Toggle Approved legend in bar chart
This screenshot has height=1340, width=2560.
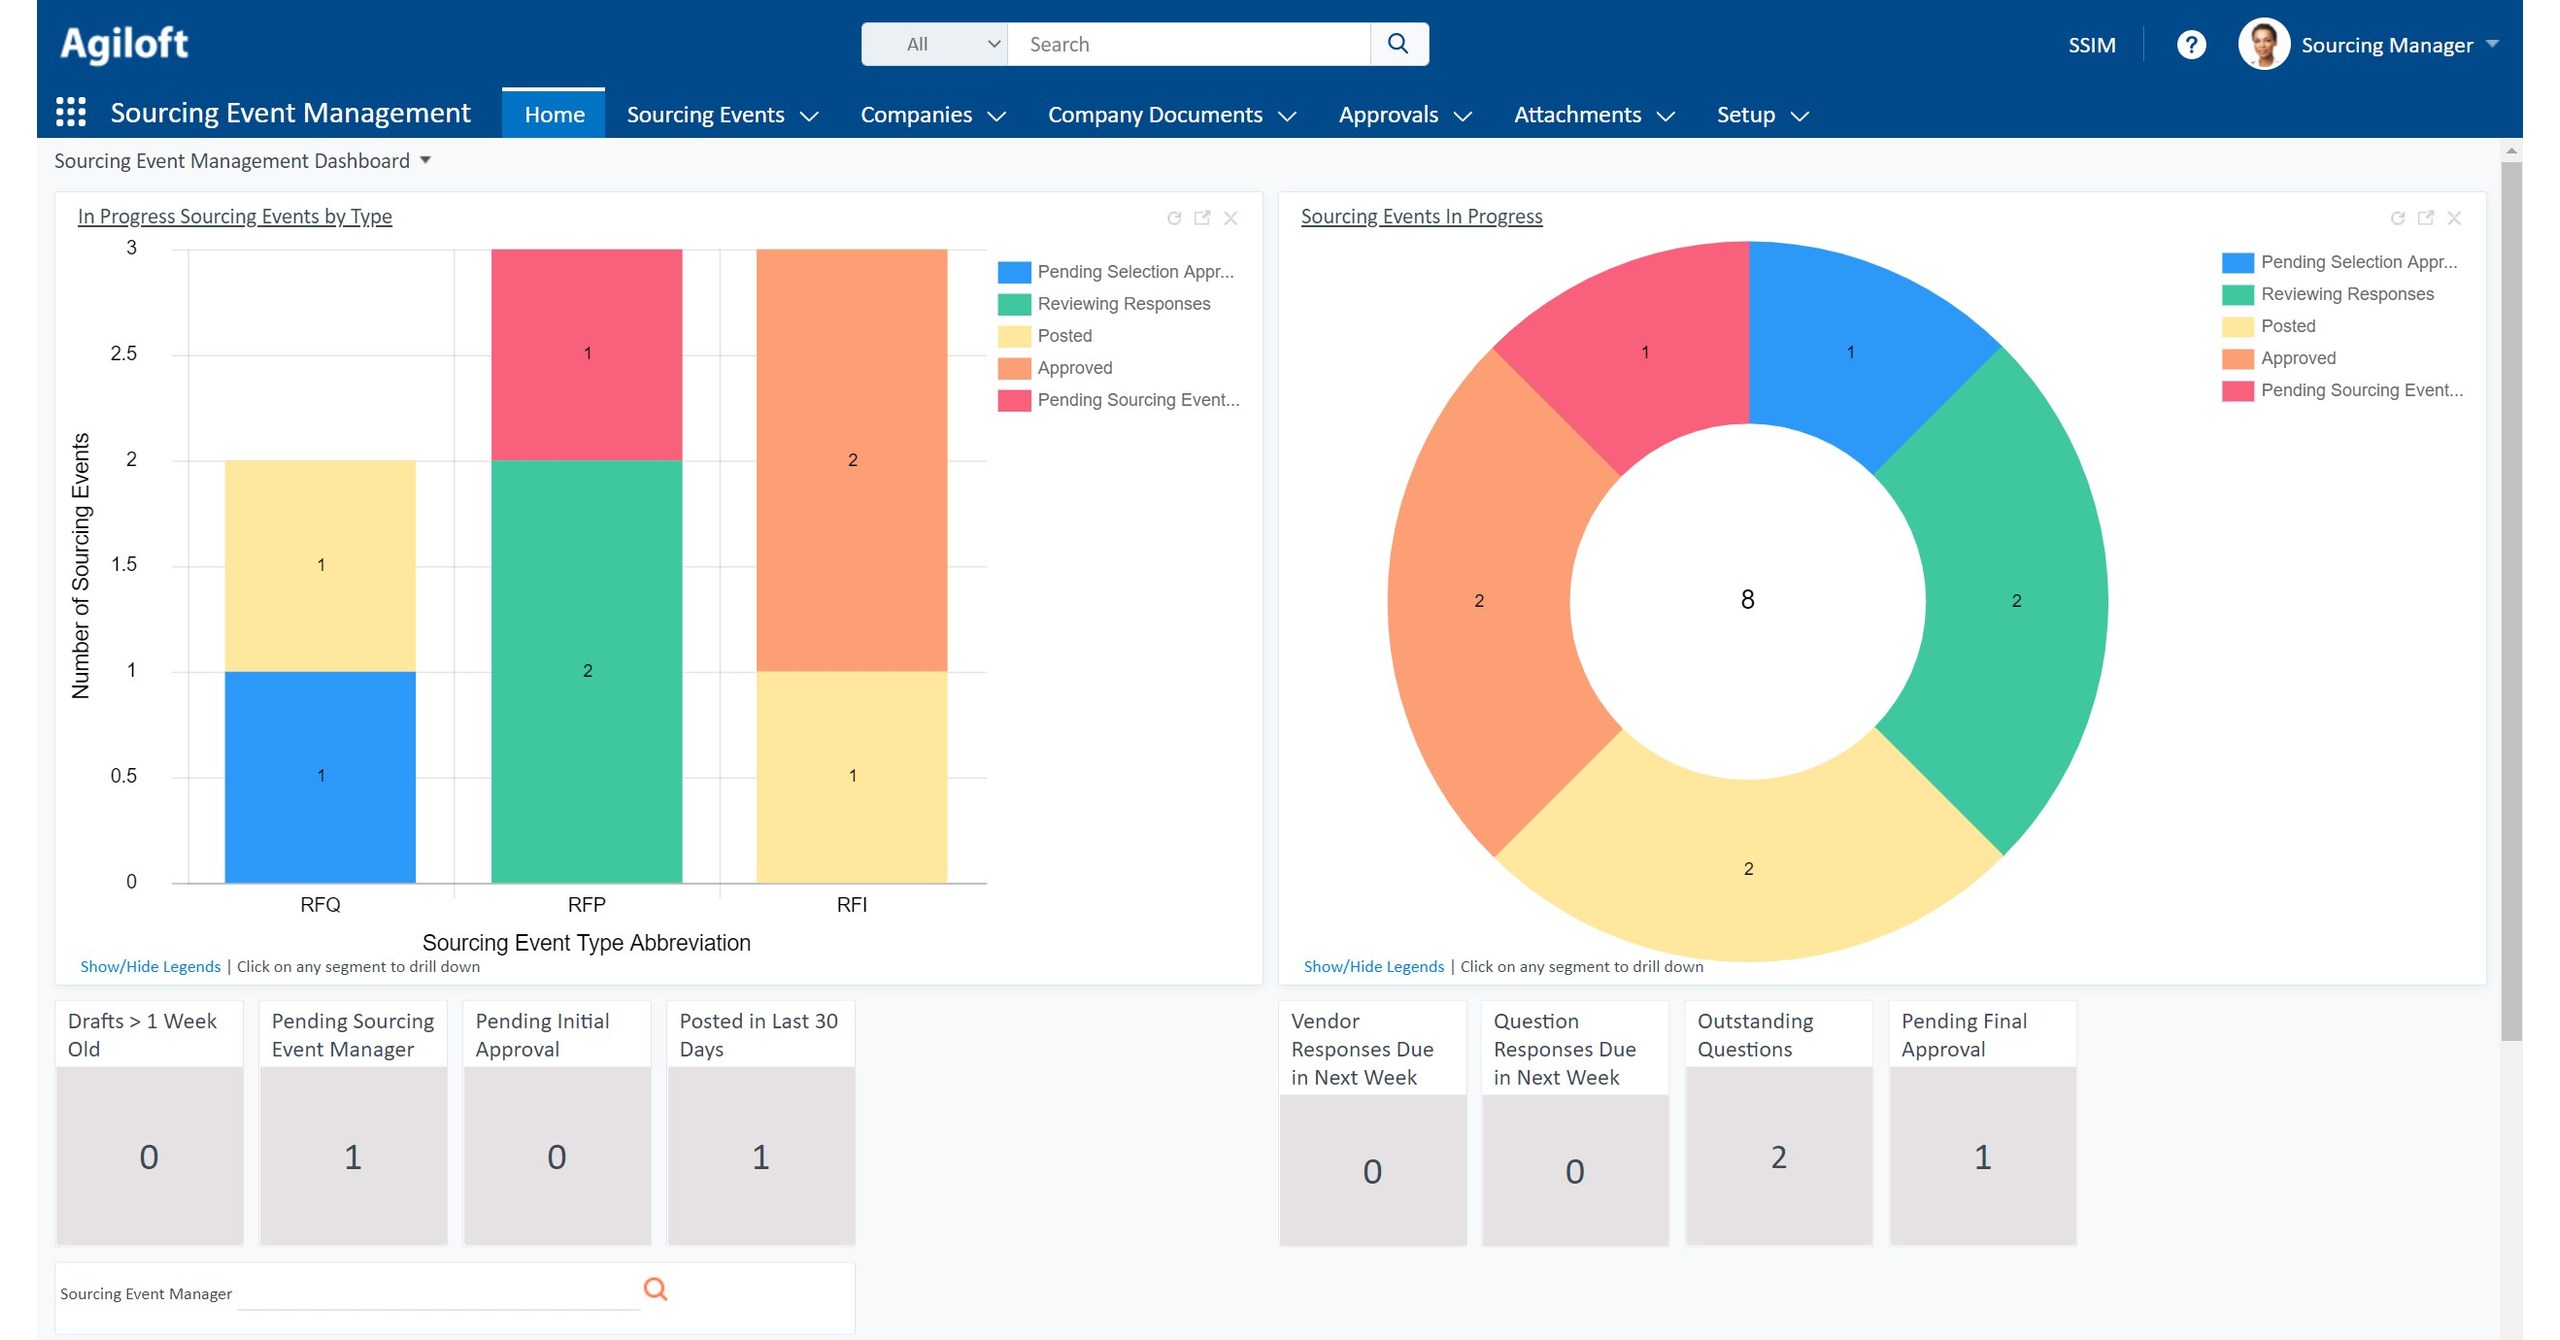coord(1054,368)
